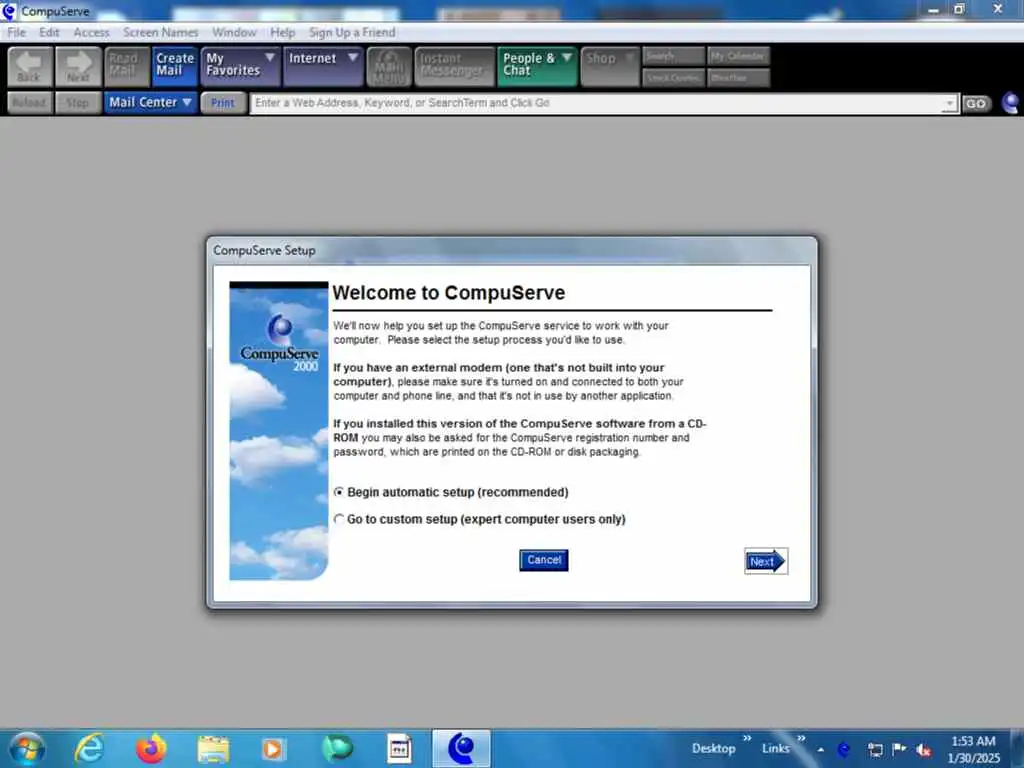Click the small Search toolbar button

[x=673, y=56]
